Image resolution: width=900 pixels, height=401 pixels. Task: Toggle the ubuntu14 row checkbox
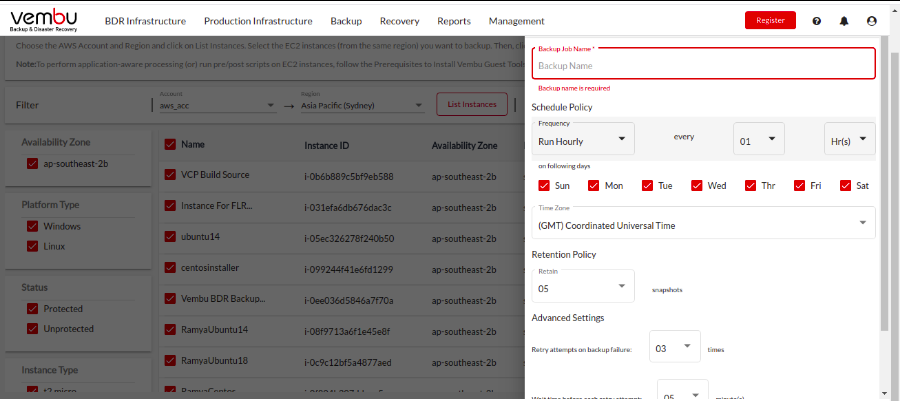click(x=170, y=236)
